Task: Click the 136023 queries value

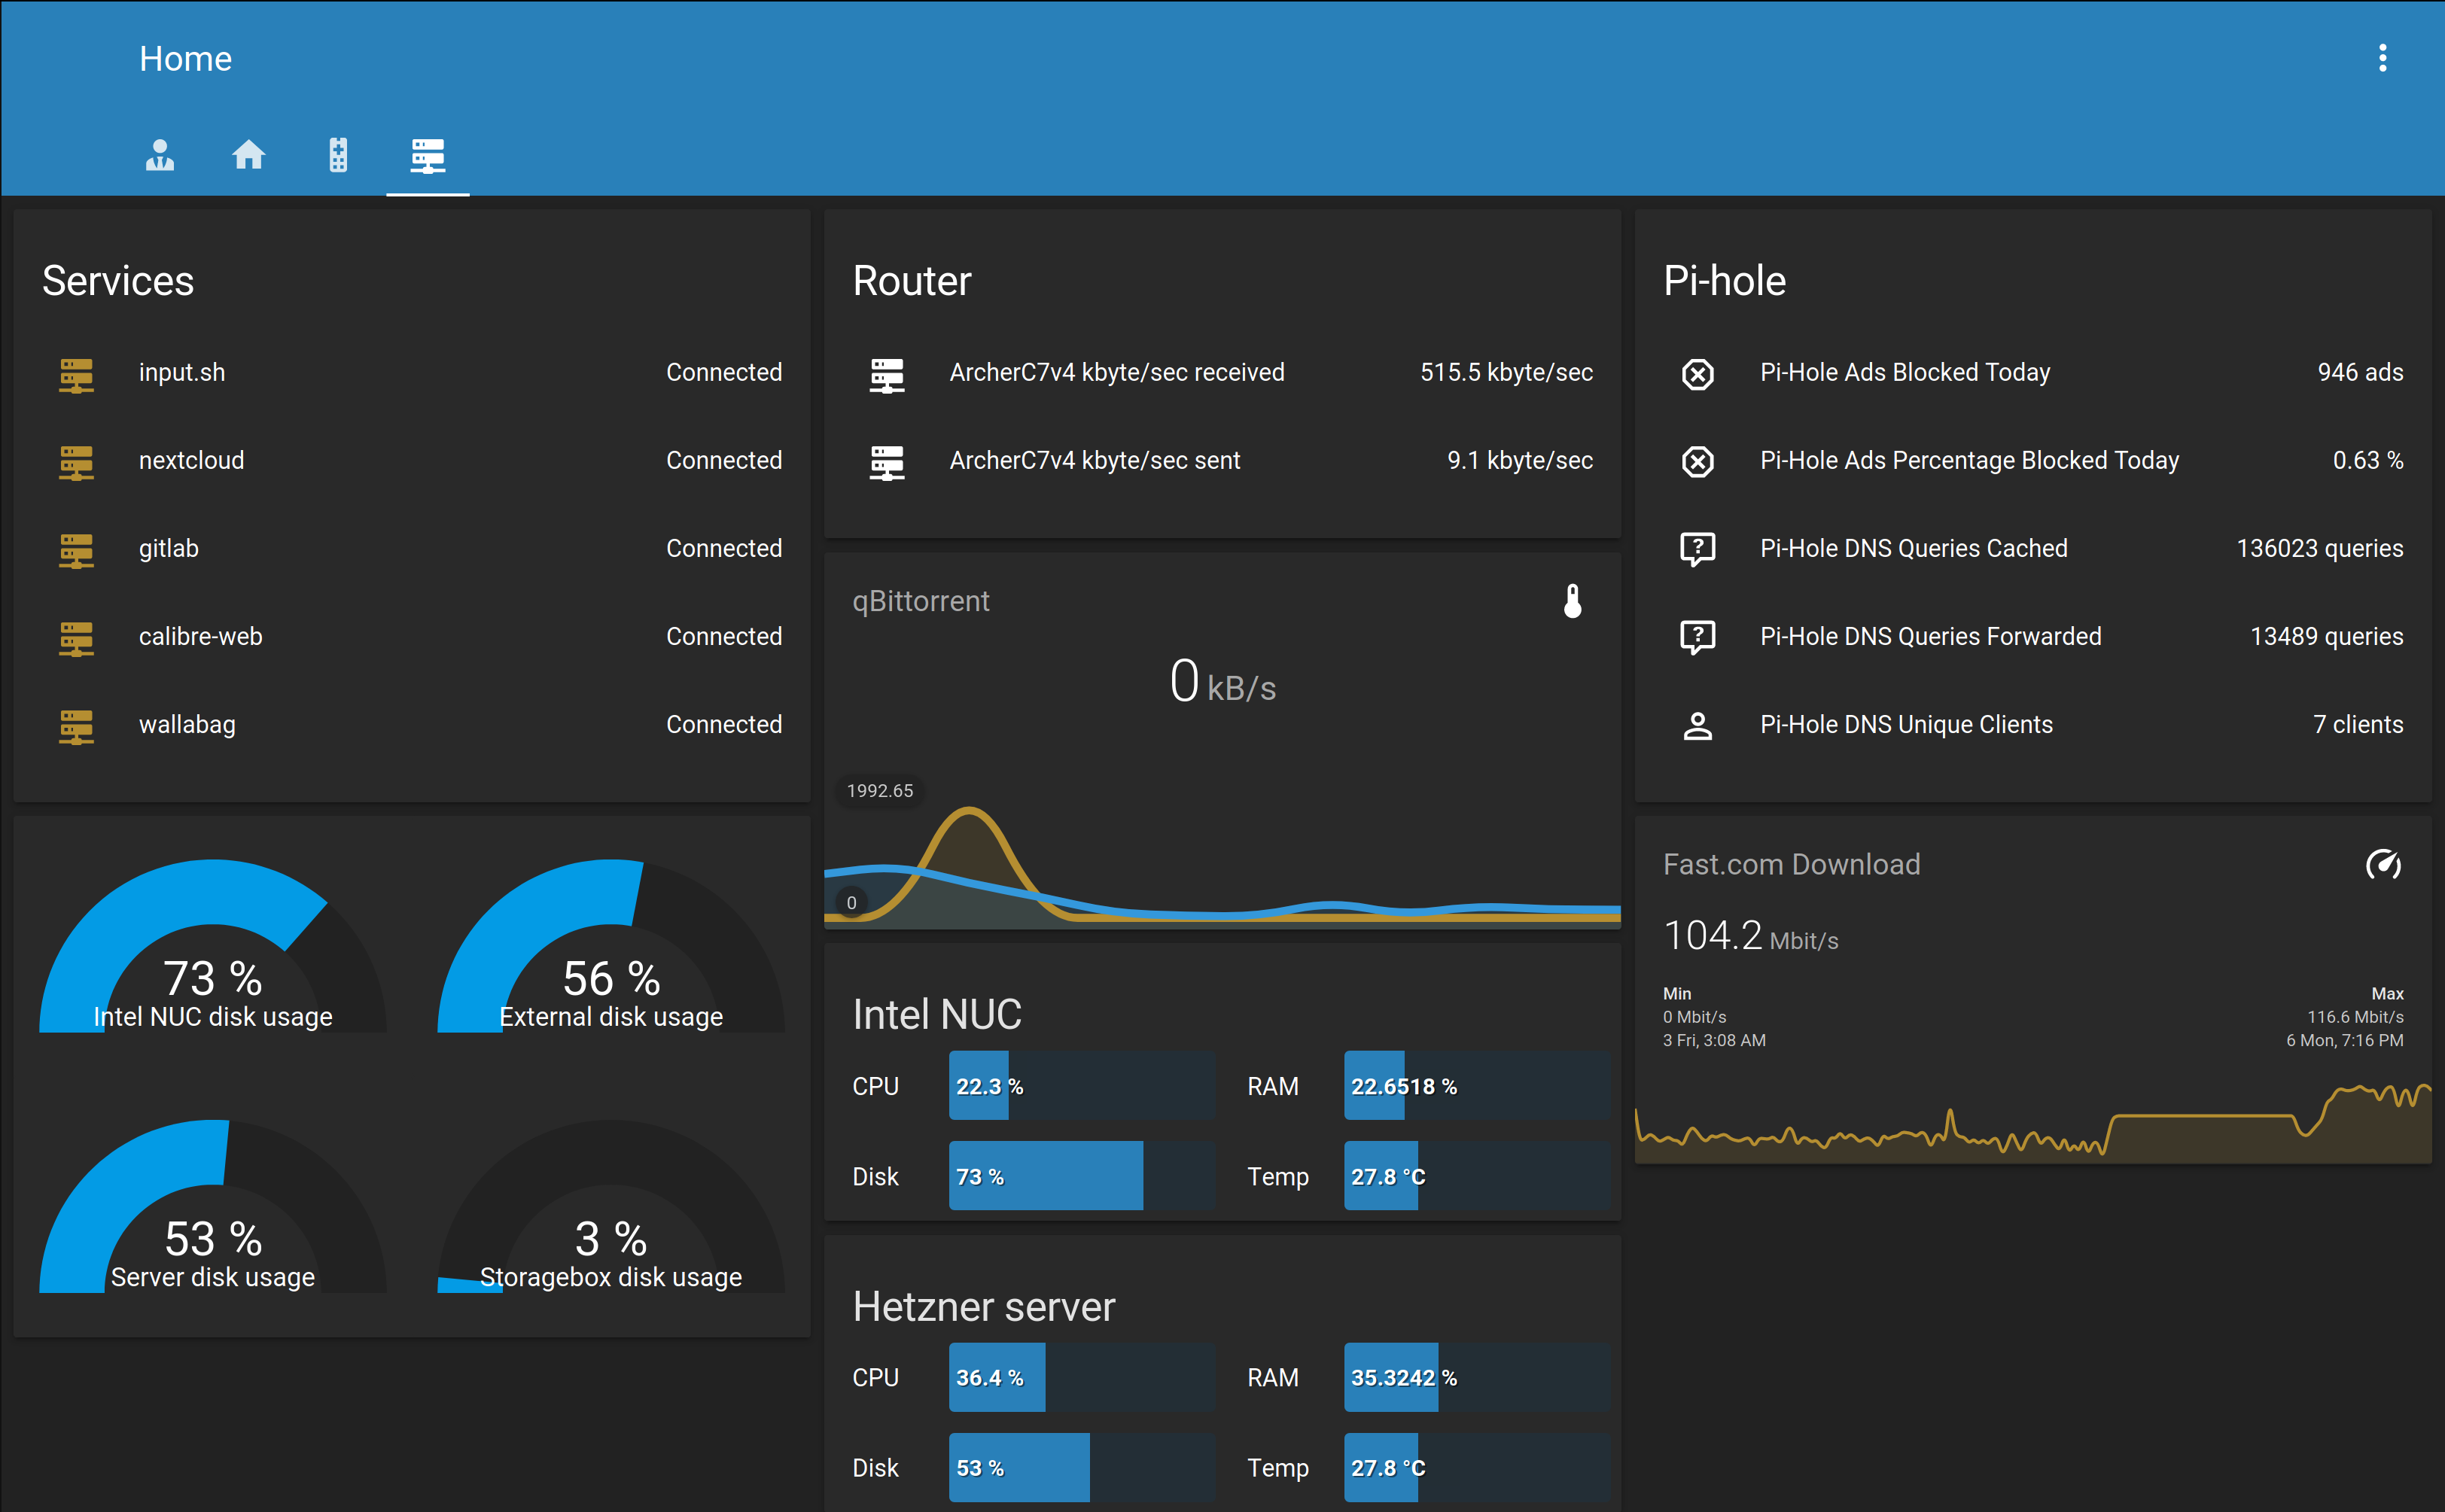Action: pos(2320,549)
